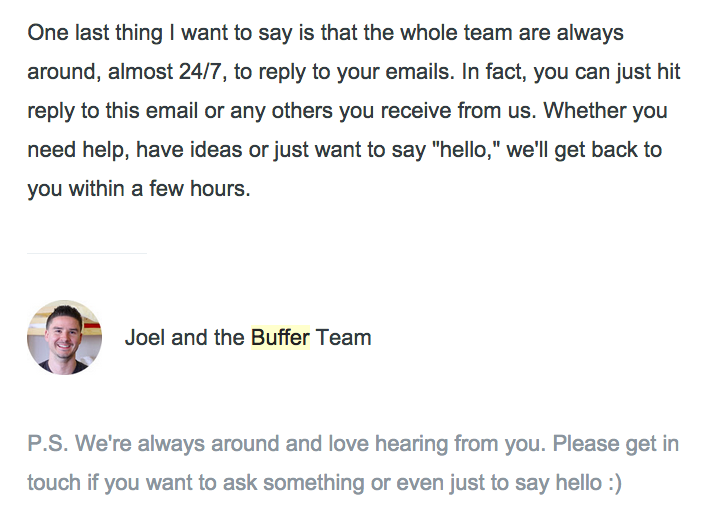
Task: Click the phrase "you receive from us"
Action: pyautogui.click(x=431, y=110)
